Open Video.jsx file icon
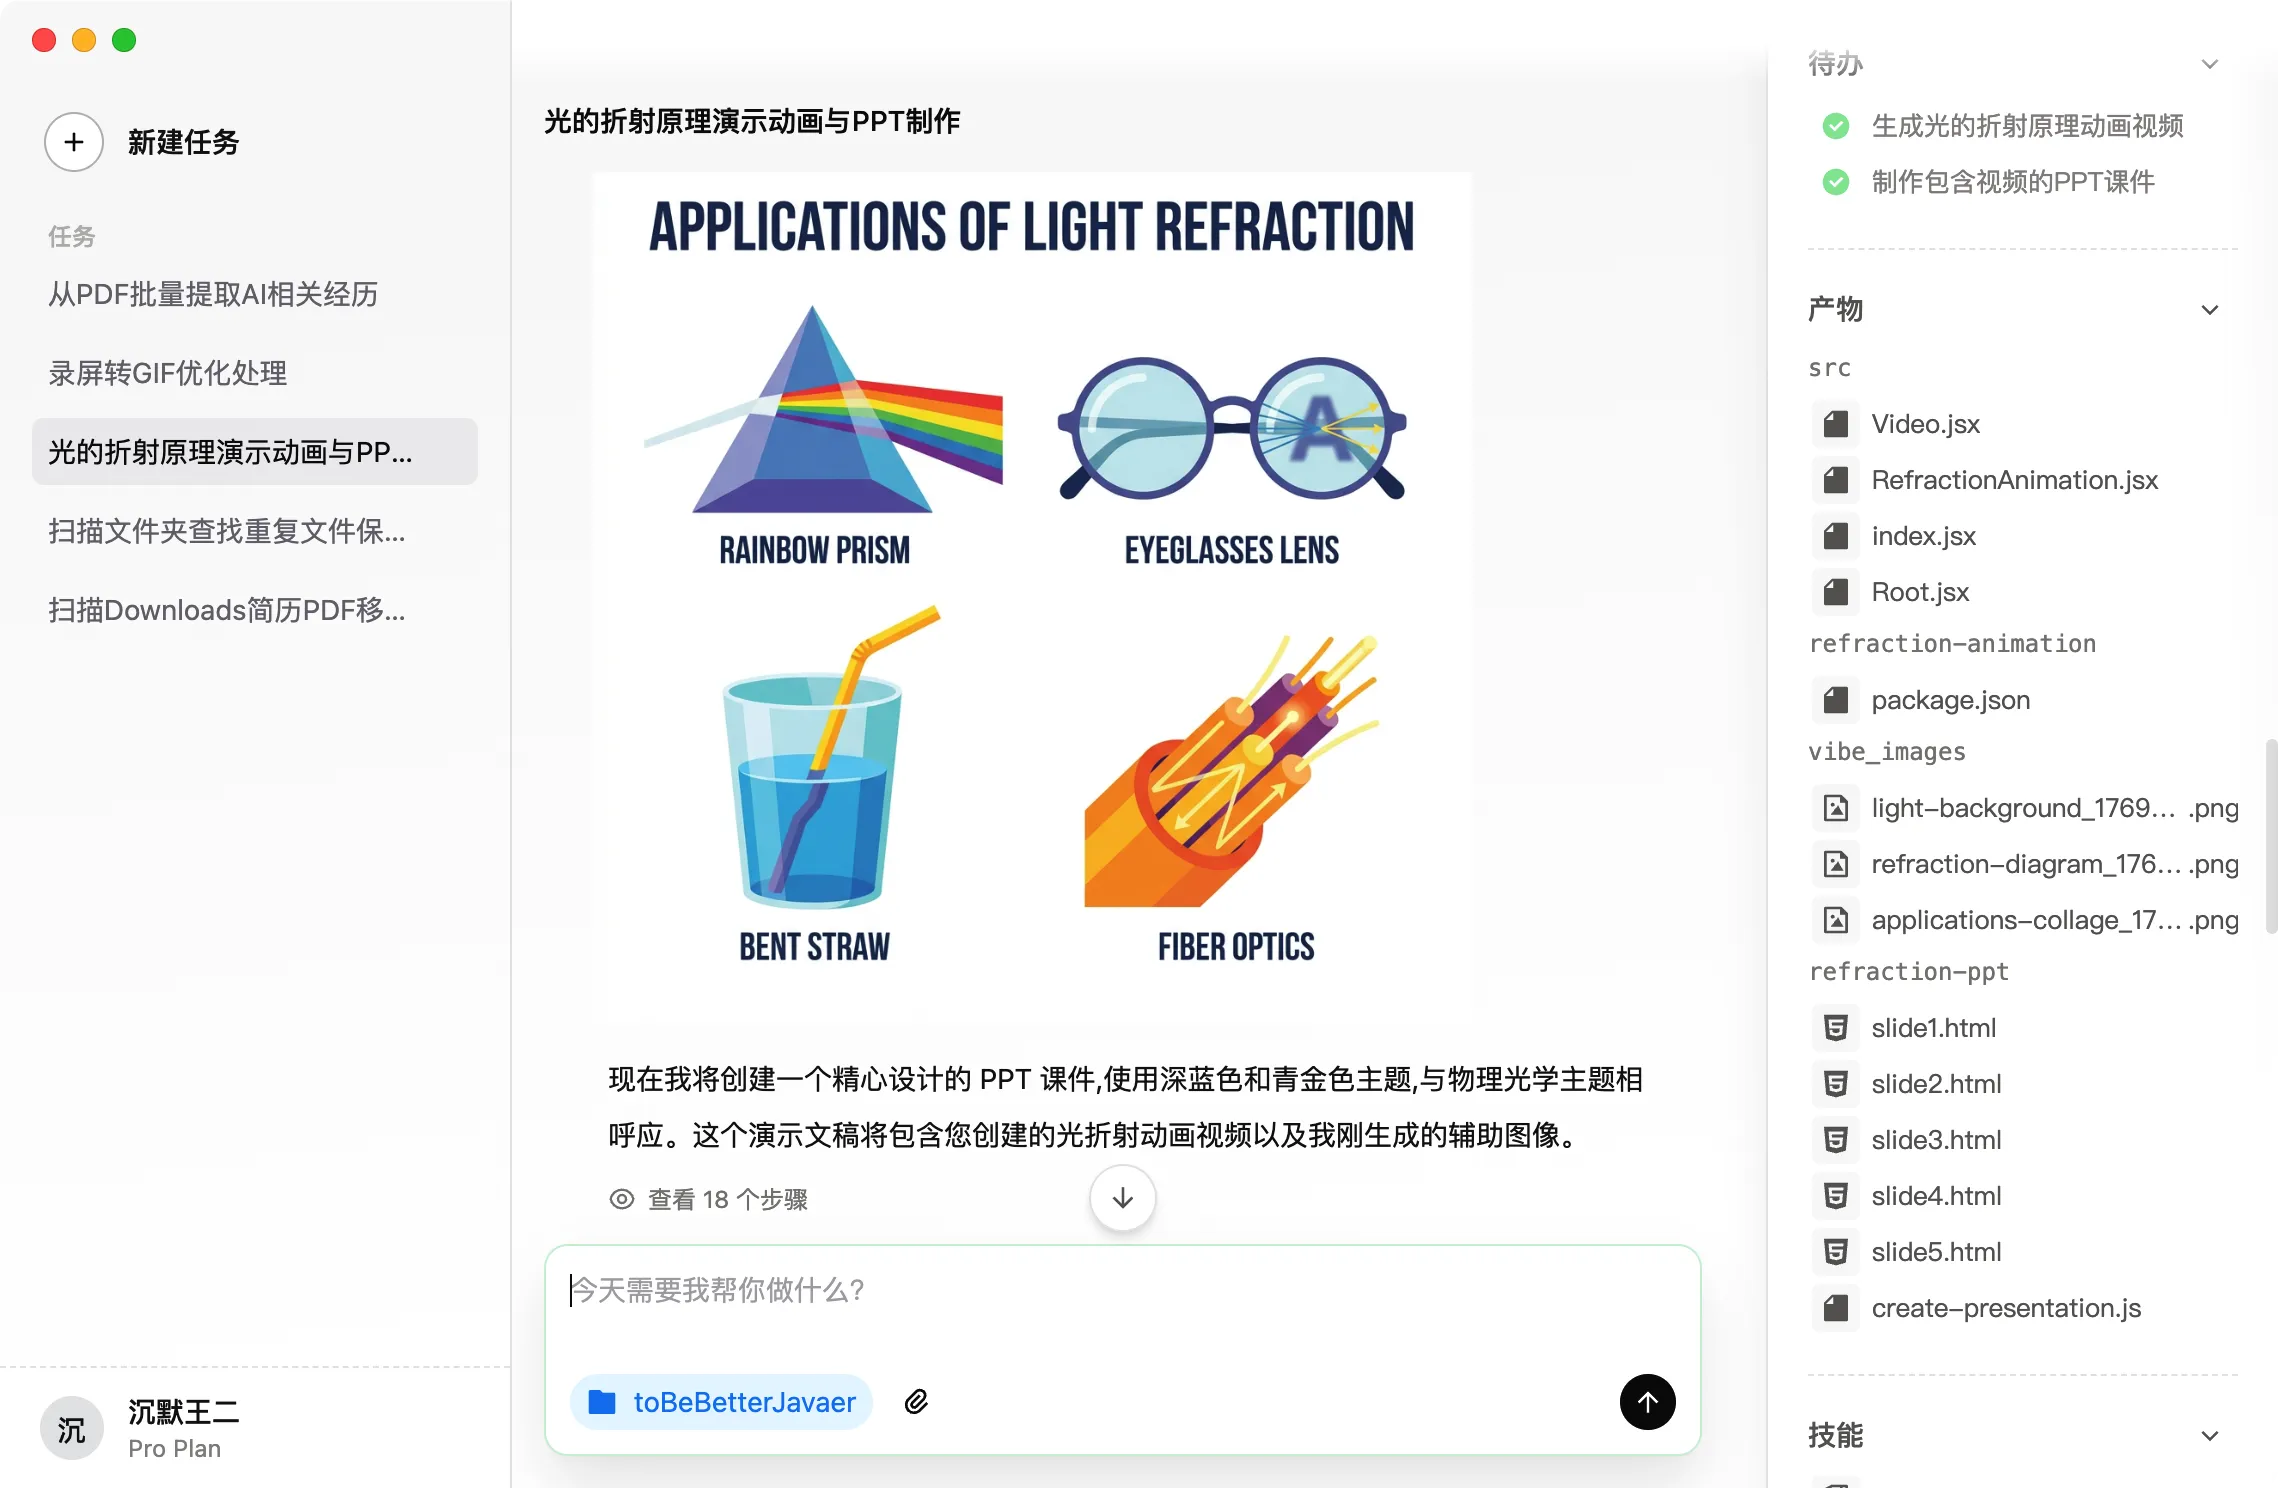The width and height of the screenshot is (2278, 1488). coord(1836,424)
